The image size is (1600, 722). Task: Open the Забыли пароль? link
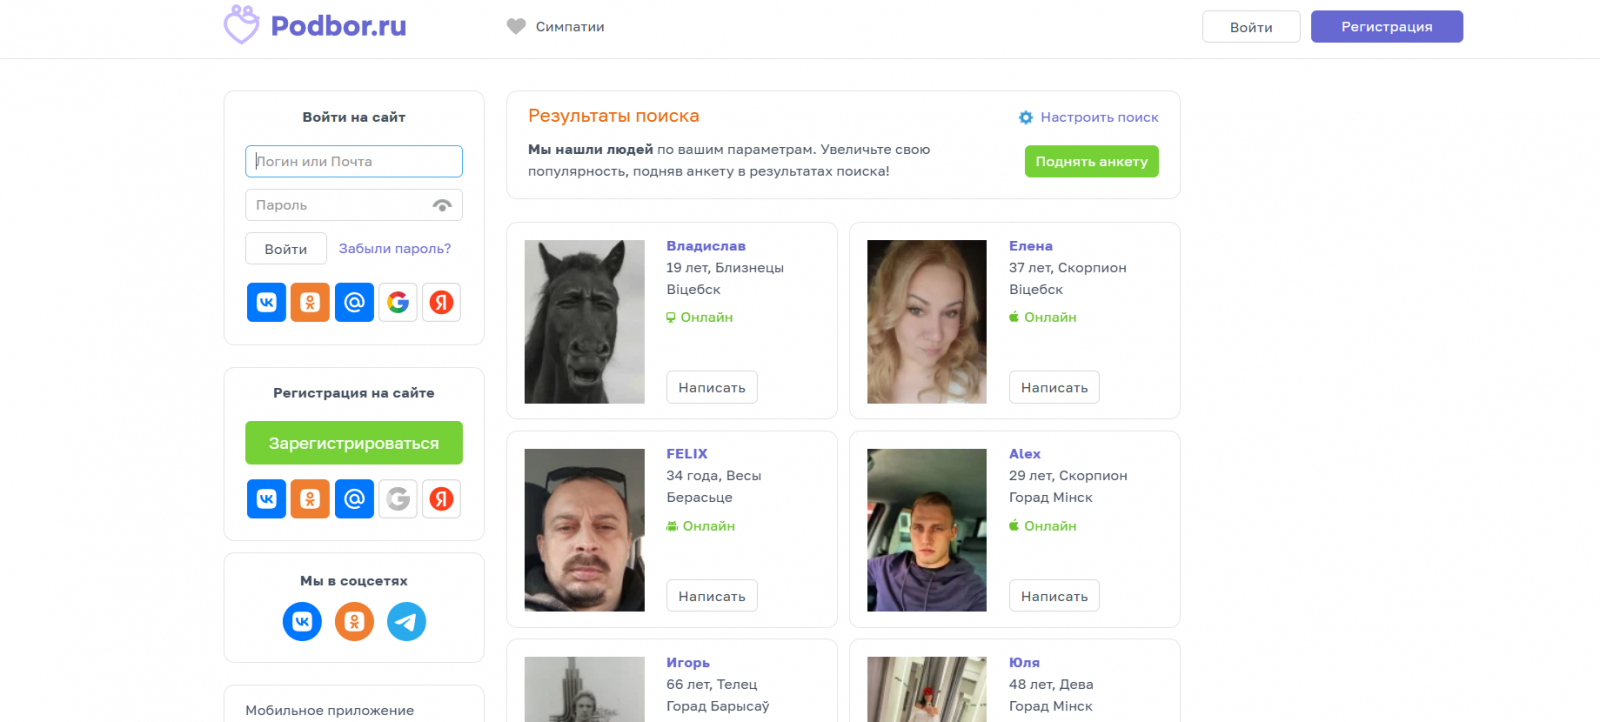click(395, 249)
